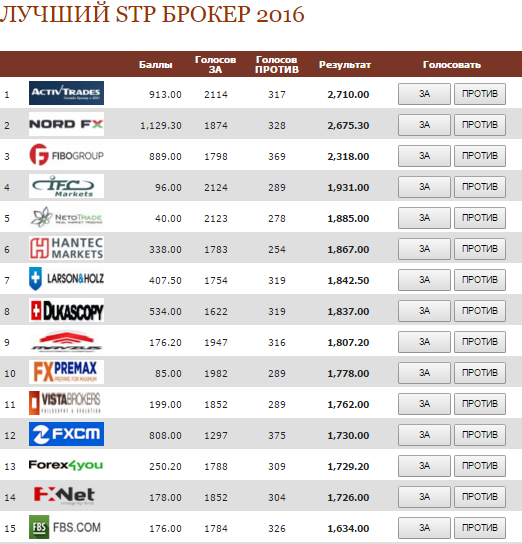Vote ПРОТИВ for FXCM

[x=480, y=435]
